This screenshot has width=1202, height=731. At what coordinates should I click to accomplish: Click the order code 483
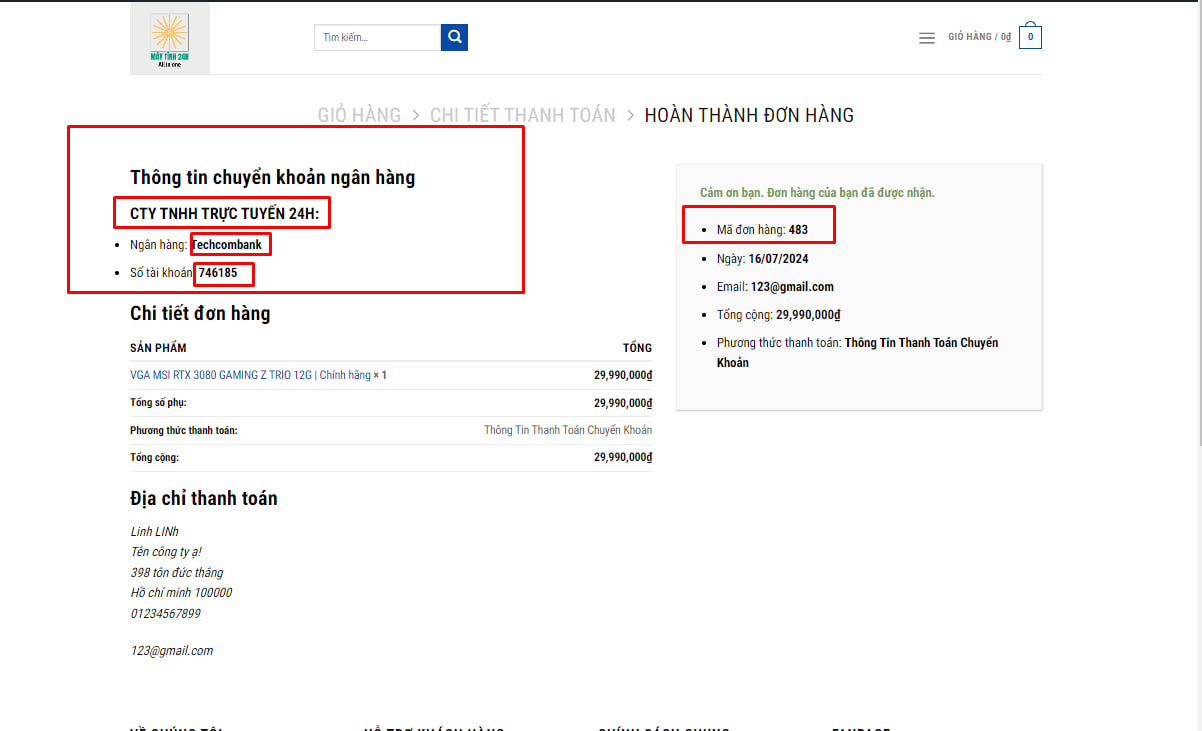pos(798,230)
